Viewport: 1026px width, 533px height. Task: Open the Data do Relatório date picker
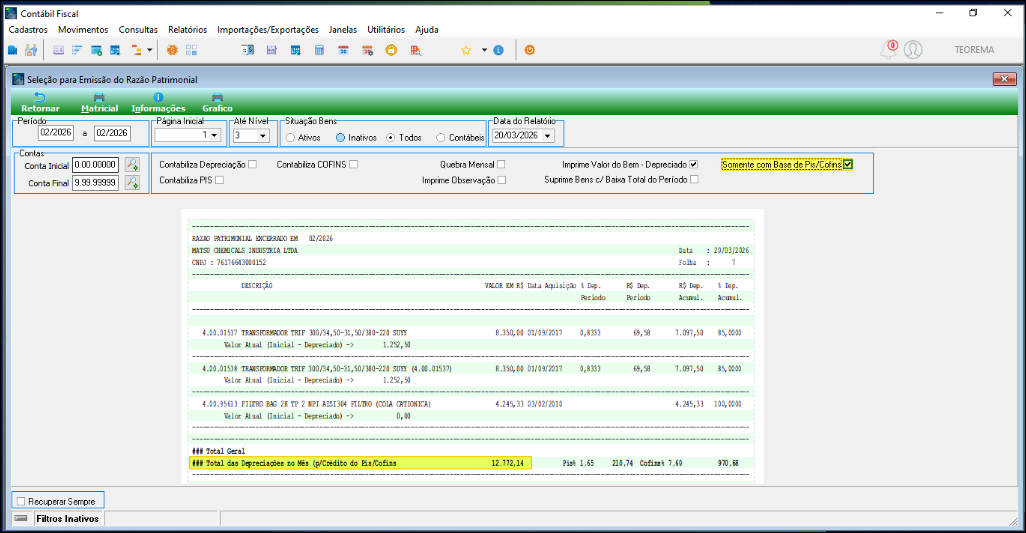click(x=548, y=135)
